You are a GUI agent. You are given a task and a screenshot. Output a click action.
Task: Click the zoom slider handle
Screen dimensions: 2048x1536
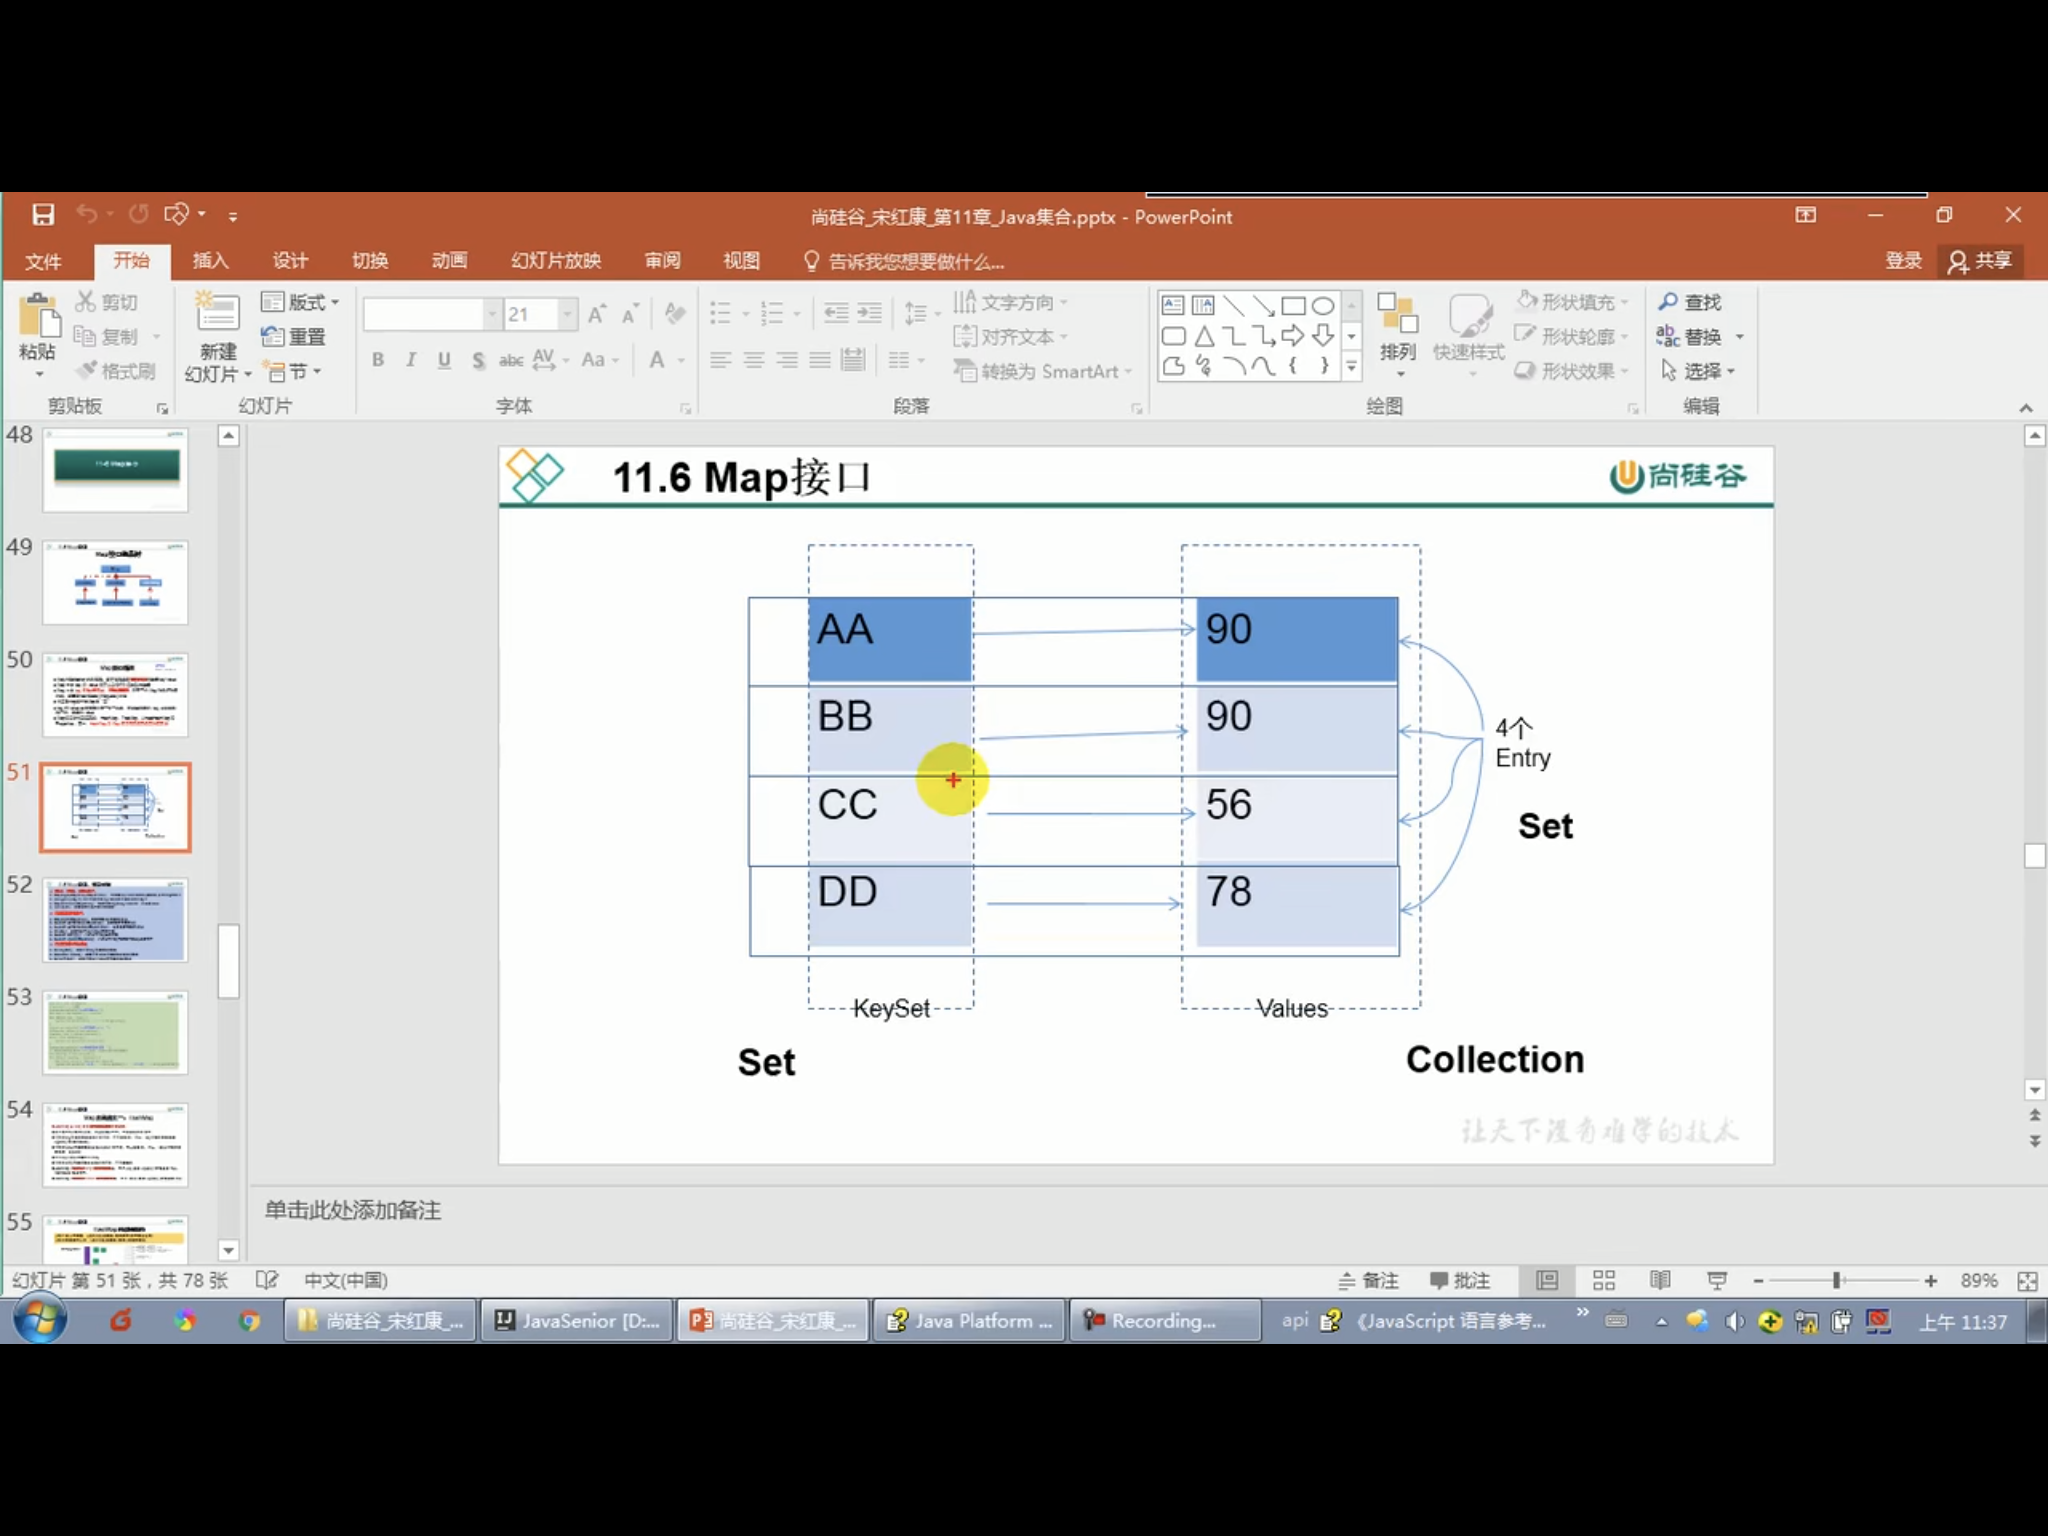[1836, 1281]
